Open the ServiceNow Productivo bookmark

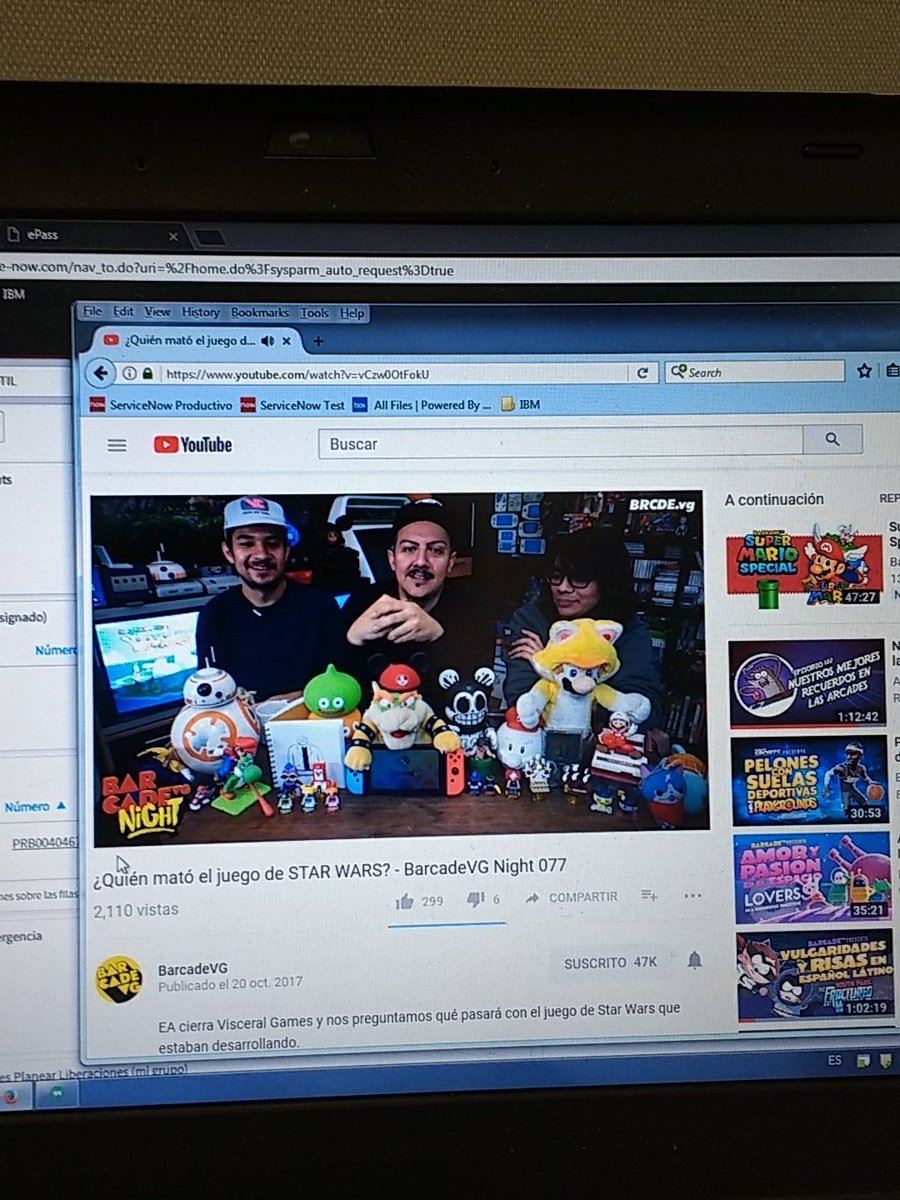tap(161, 405)
